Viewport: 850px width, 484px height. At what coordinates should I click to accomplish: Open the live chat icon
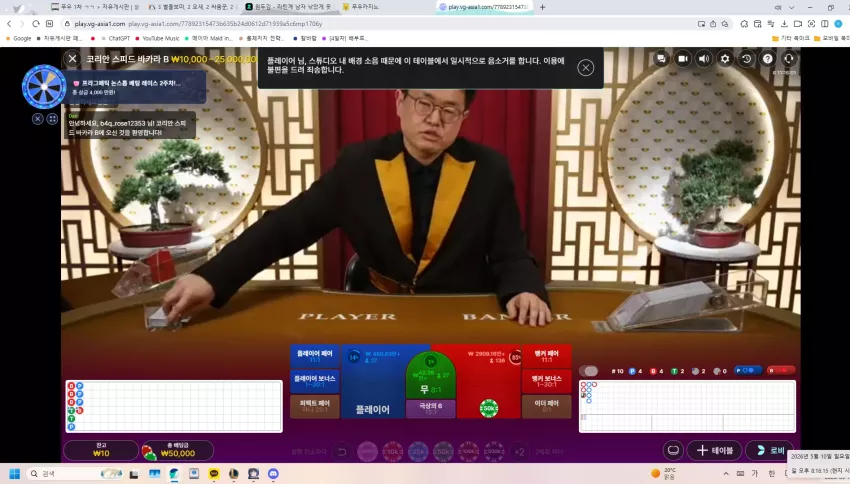[661, 59]
